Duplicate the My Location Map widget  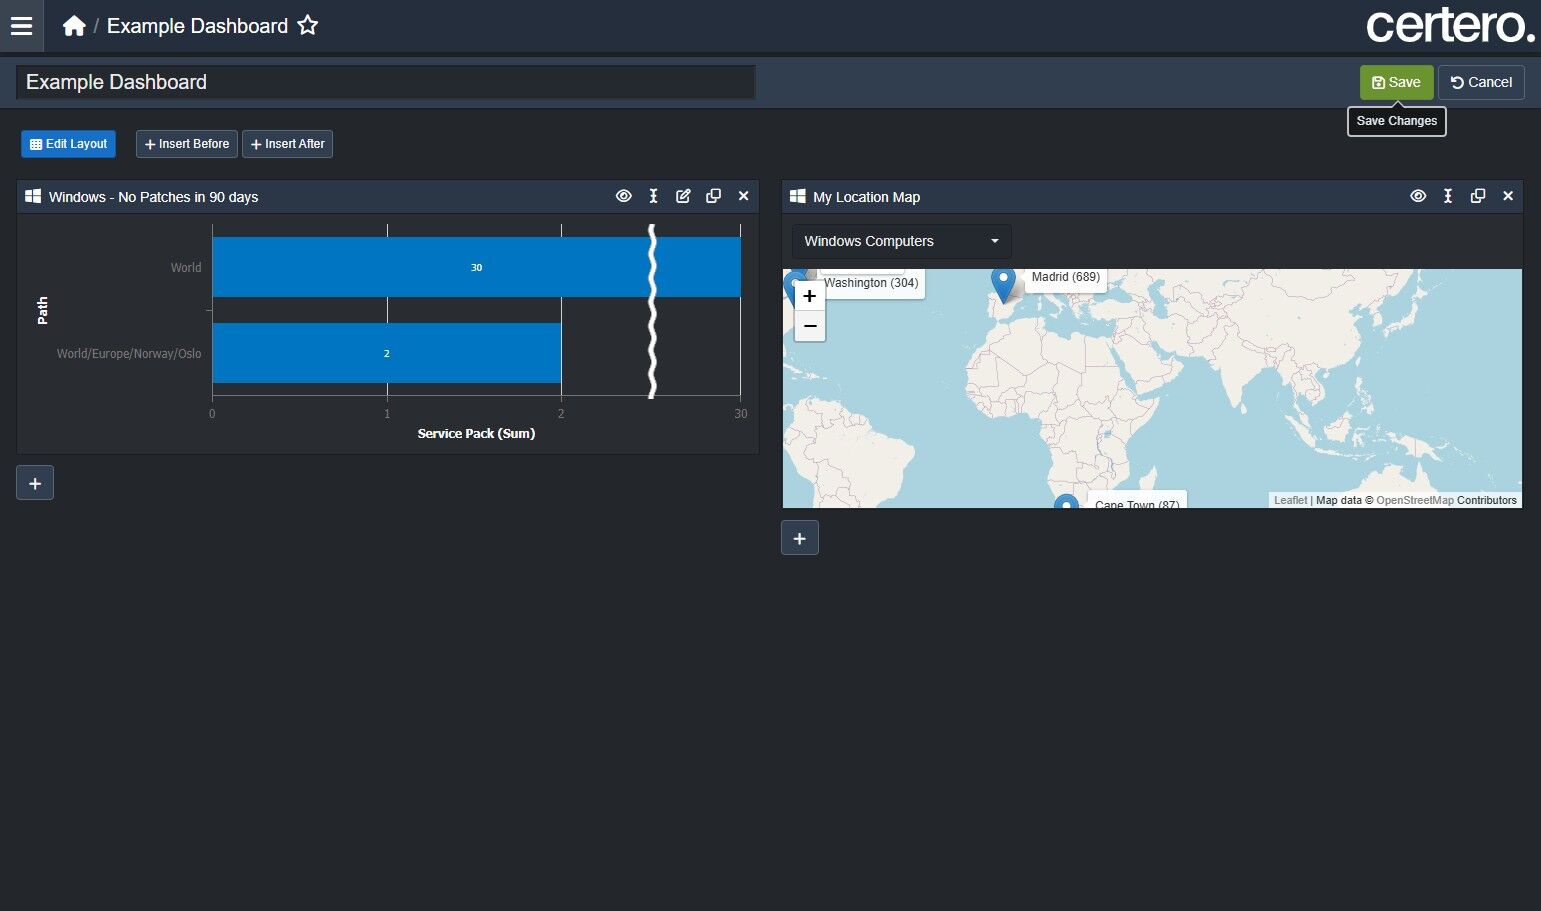(x=1478, y=196)
